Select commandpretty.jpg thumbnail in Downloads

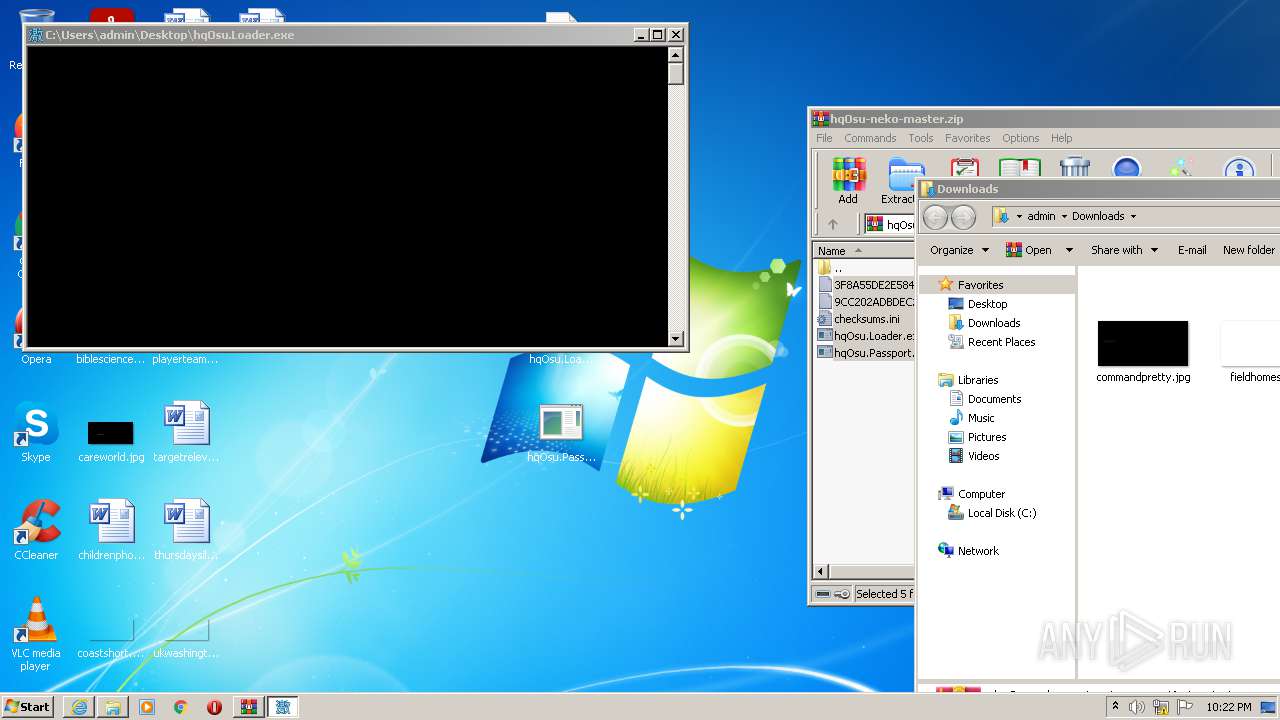point(1143,352)
